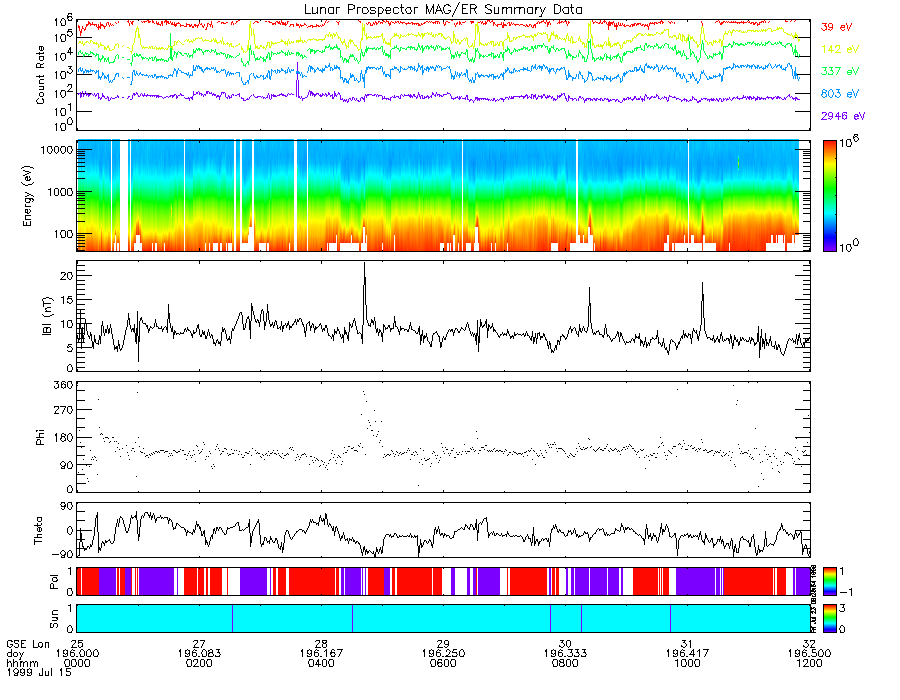Click the doy value '196.500'
Viewport: 900px width, 700px height.
tap(809, 654)
